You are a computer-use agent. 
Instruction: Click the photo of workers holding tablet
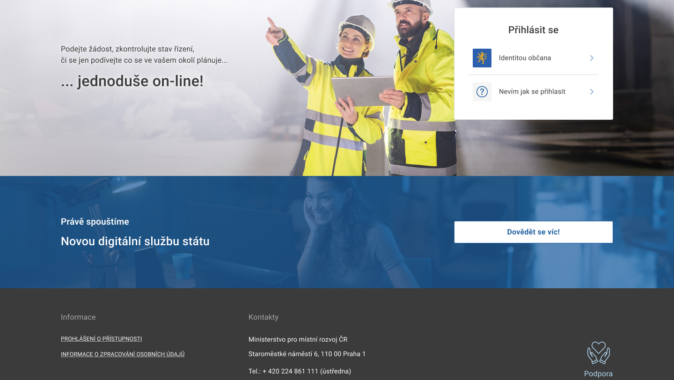pyautogui.click(x=361, y=88)
